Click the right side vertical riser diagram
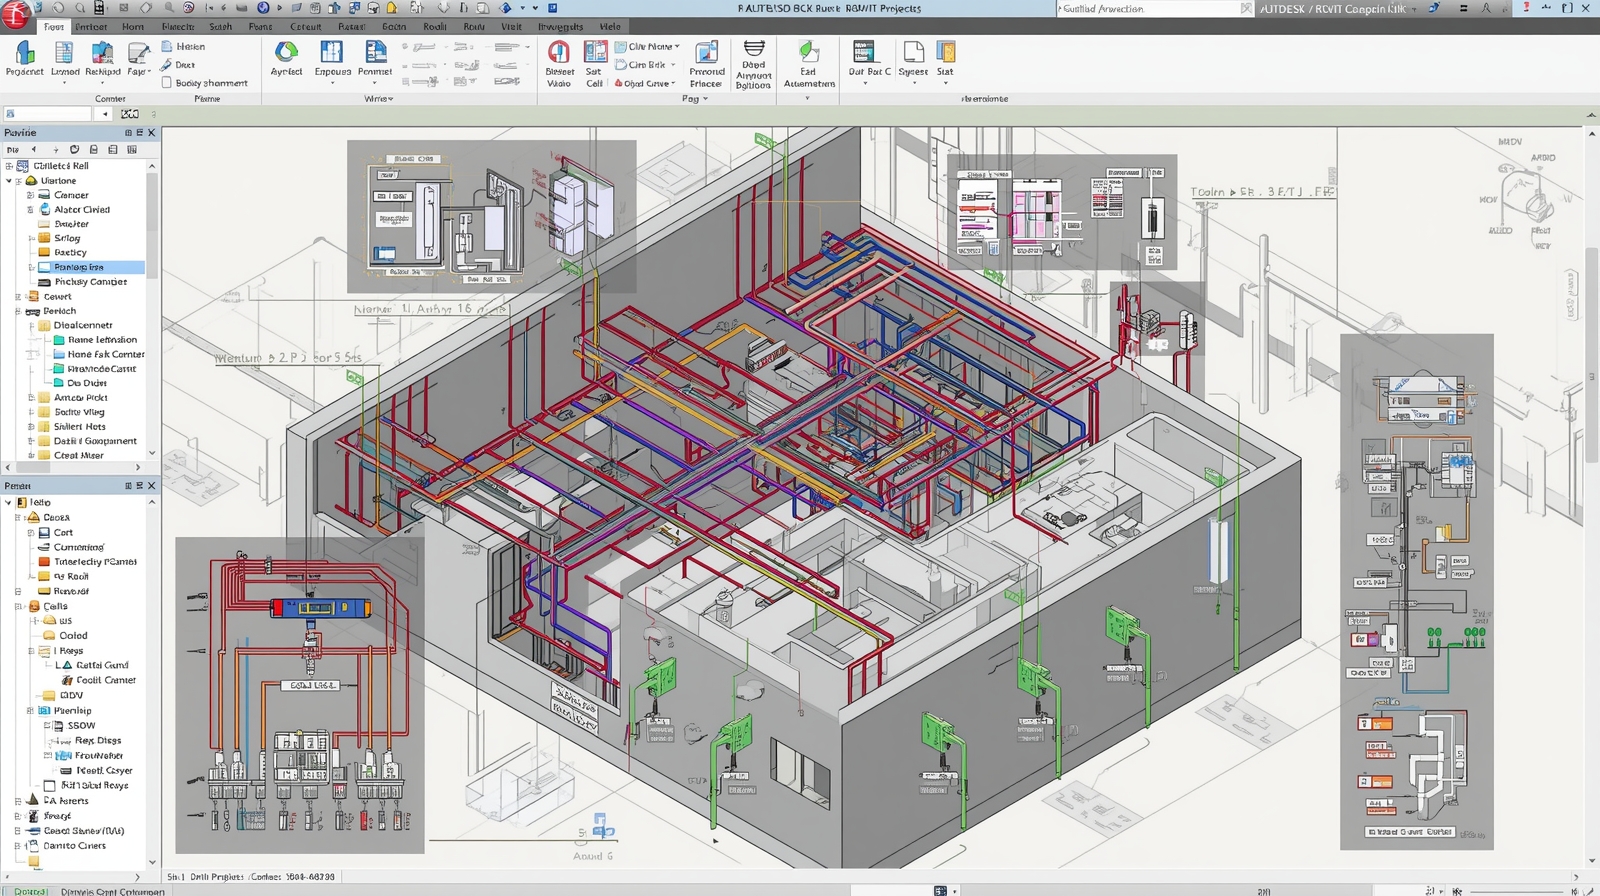Viewport: 1600px width, 896px height. point(1416,592)
